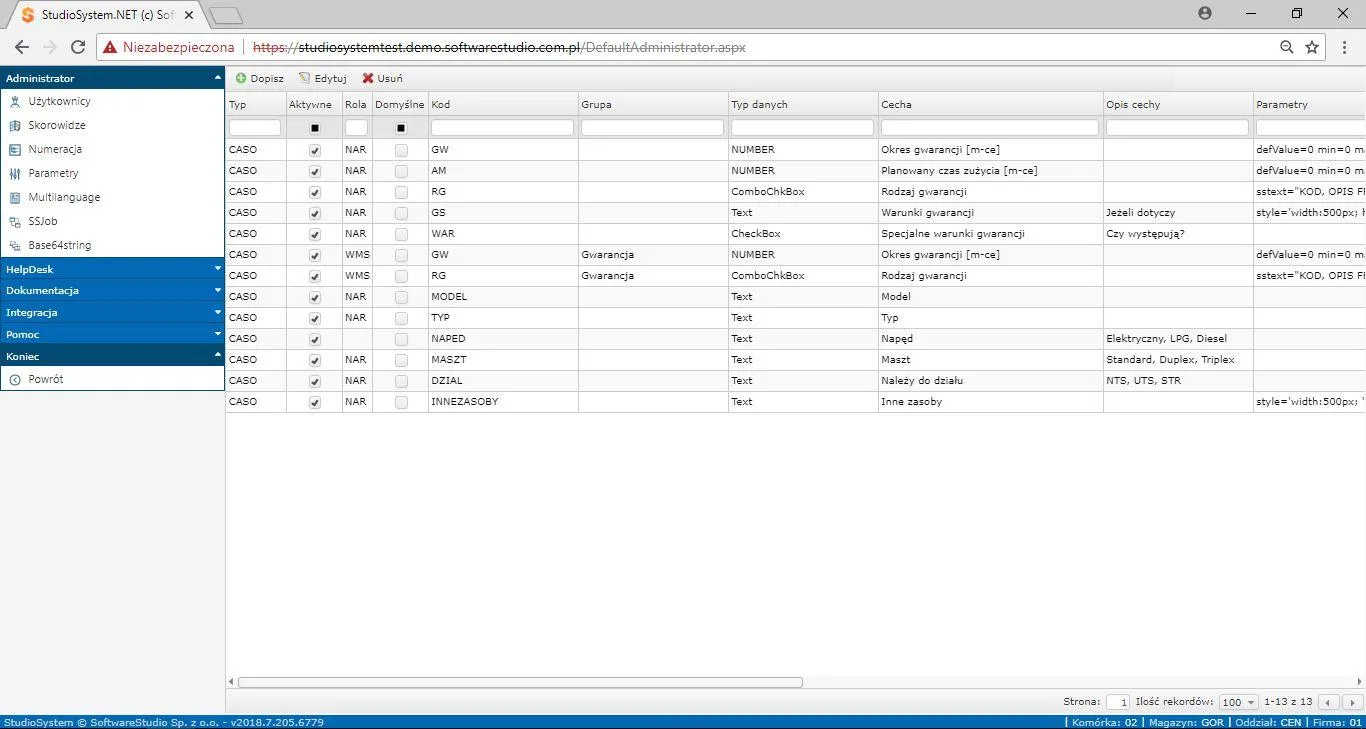Viewport: 1366px width, 729px height.
Task: Click the browser back button
Action: pyautogui.click(x=22, y=47)
